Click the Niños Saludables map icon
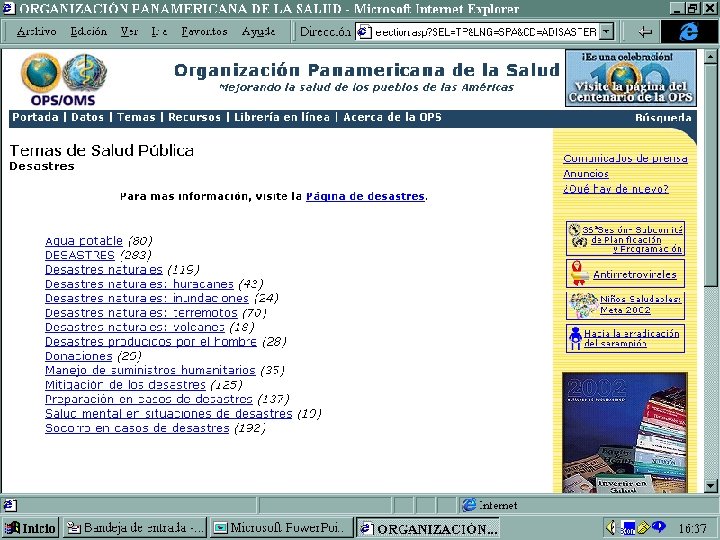 click(583, 305)
